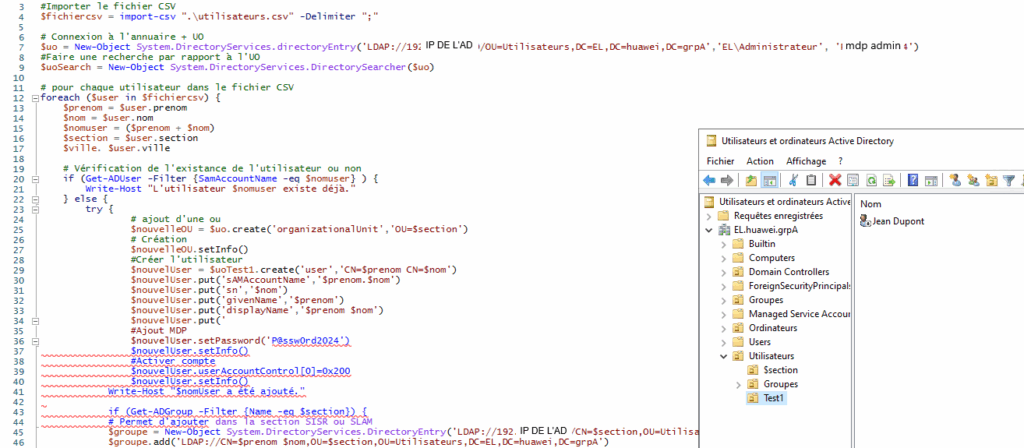Click the Cut scissors icon
The width and height of the screenshot is (1024, 448).
point(791,180)
